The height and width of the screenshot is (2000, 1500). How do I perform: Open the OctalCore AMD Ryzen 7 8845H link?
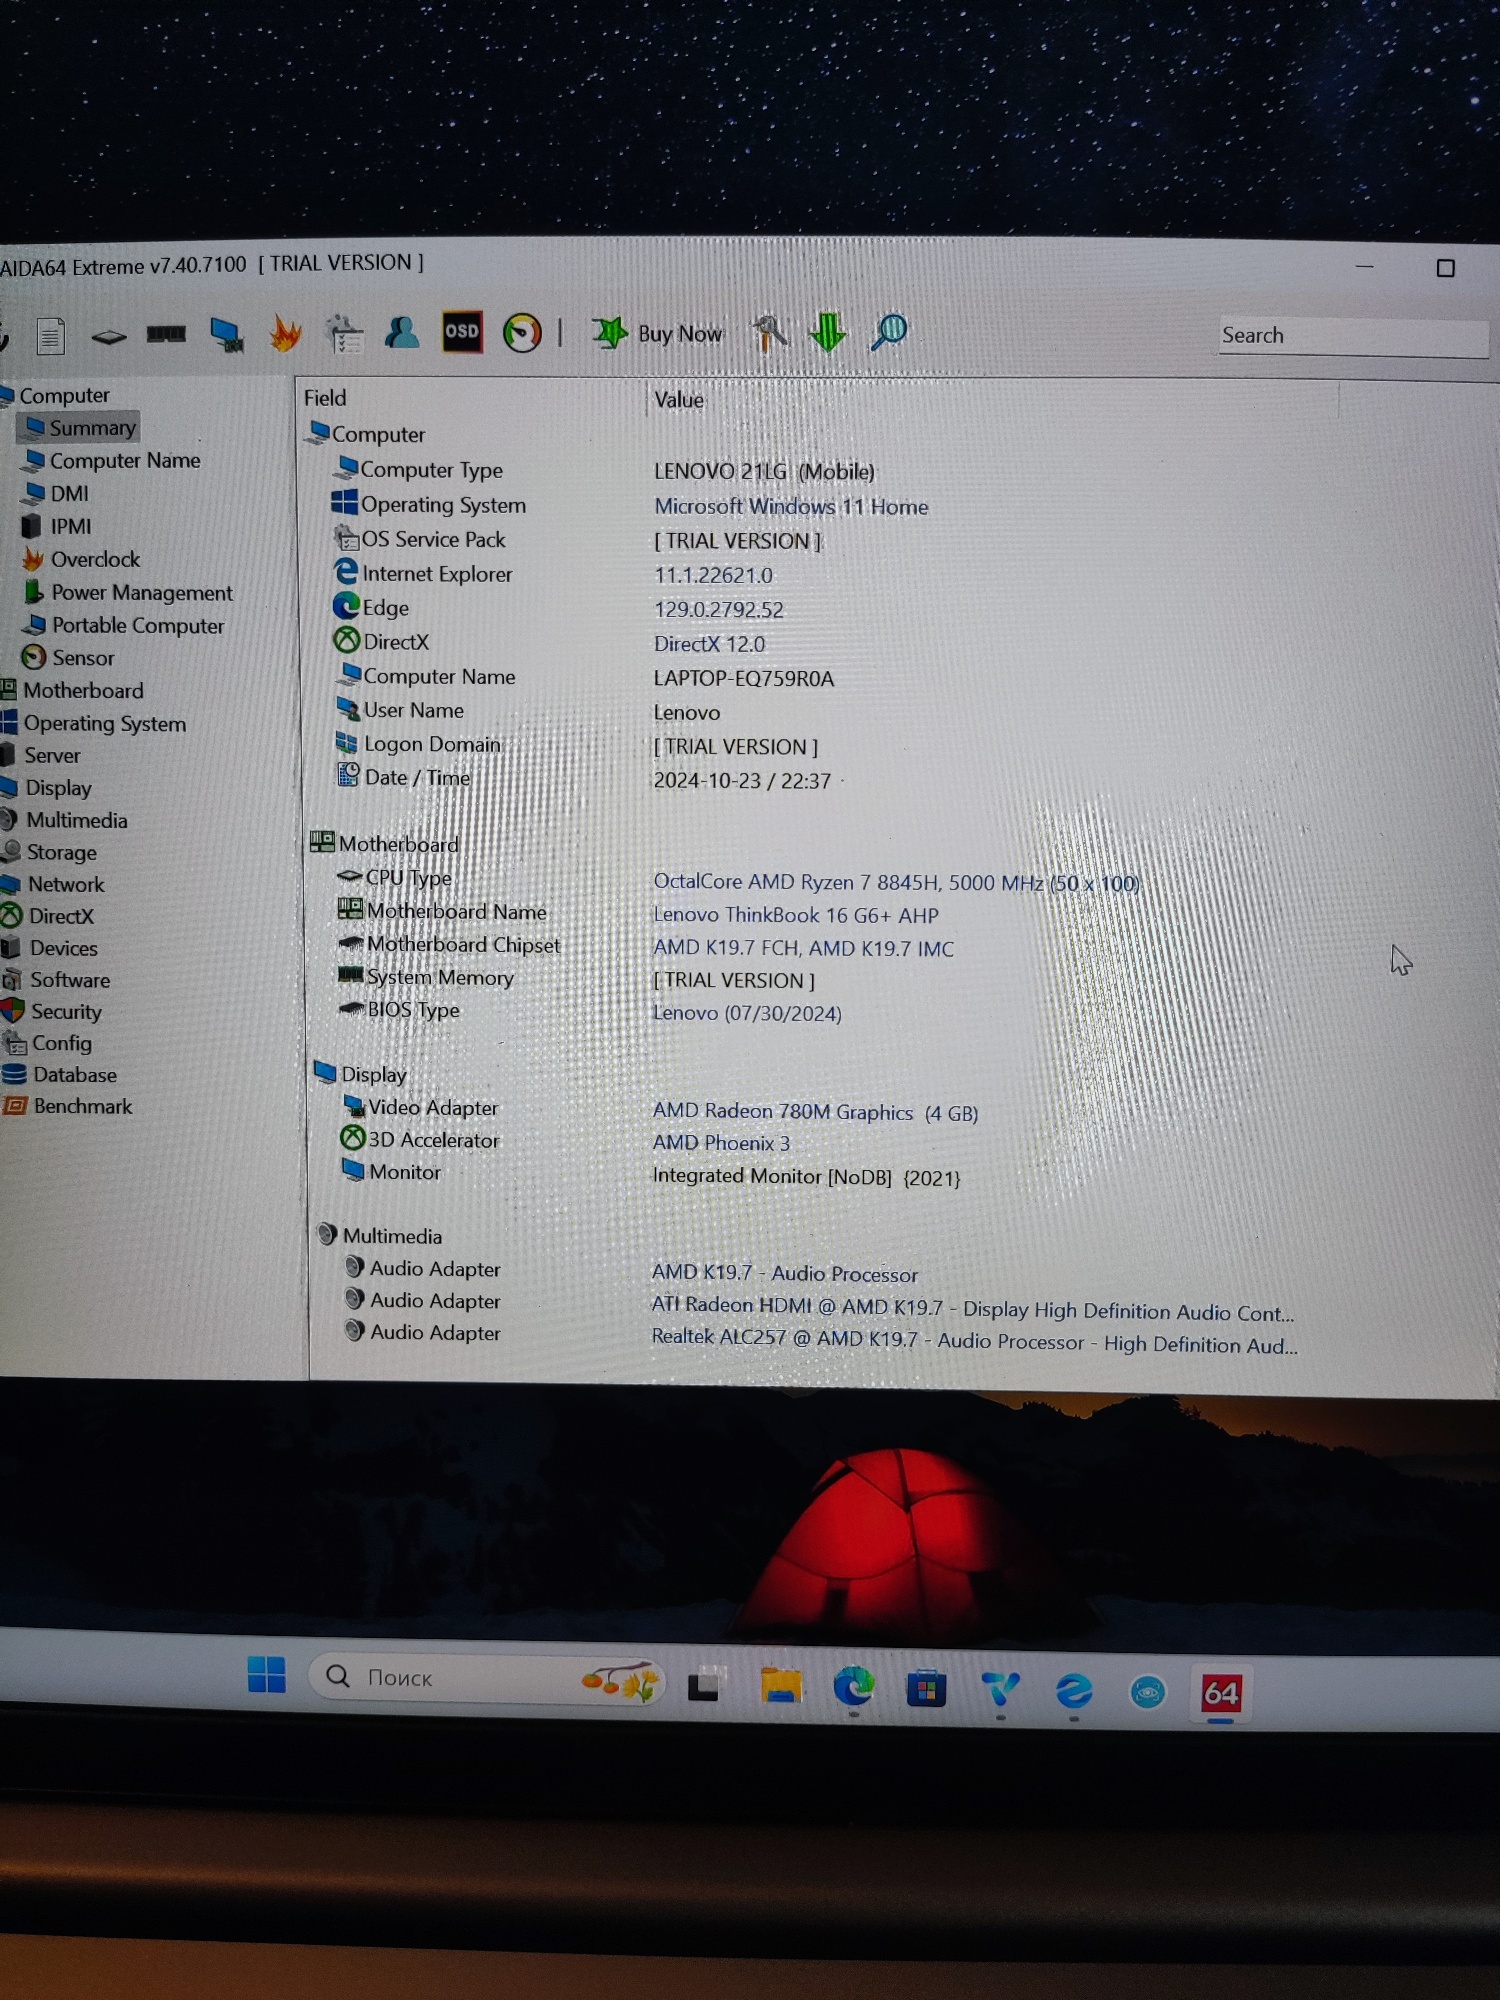click(x=896, y=883)
